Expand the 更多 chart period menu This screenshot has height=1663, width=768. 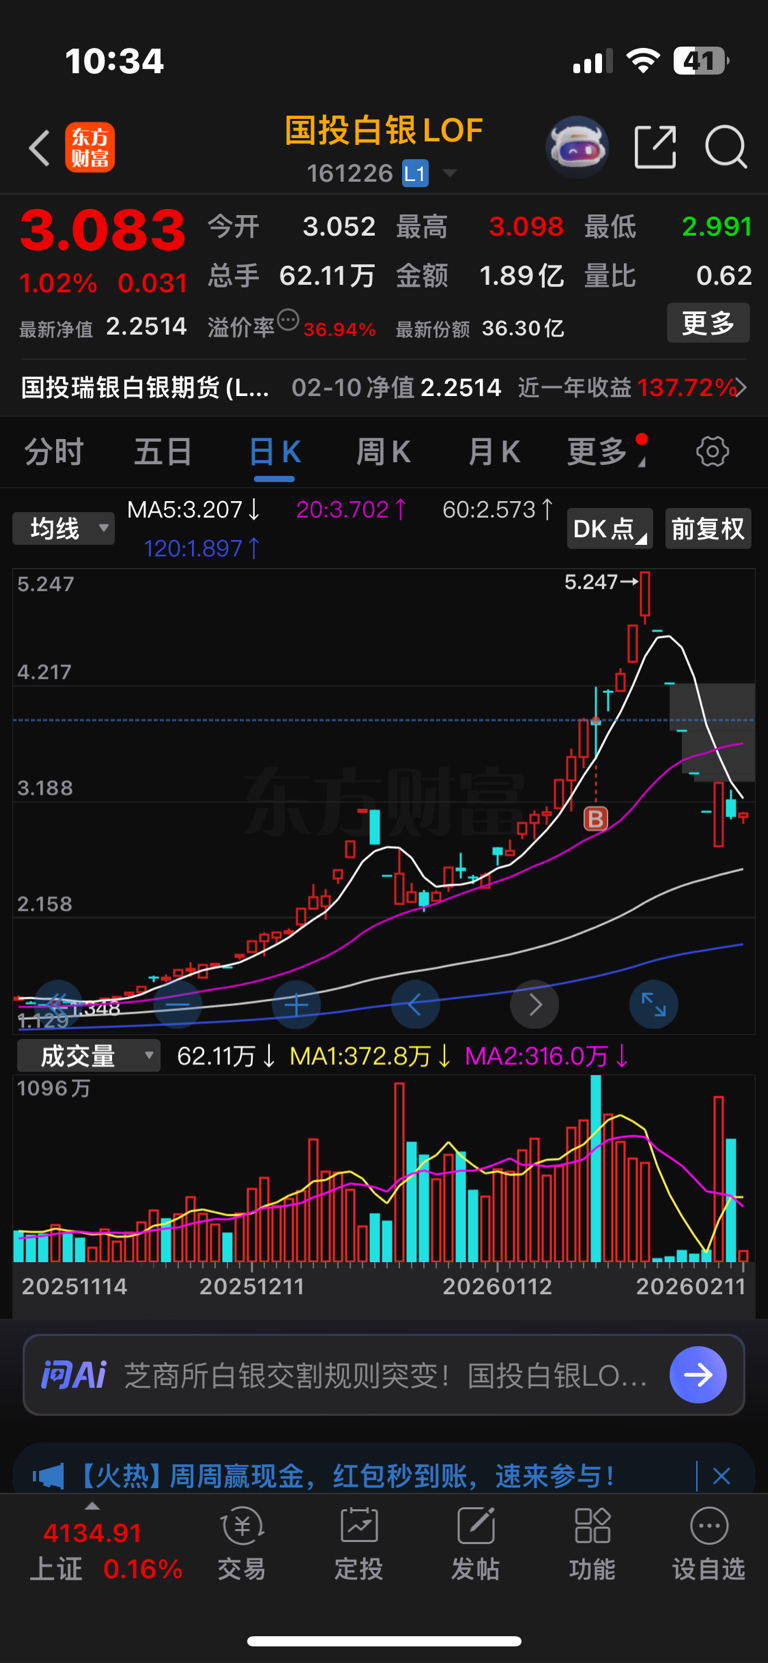607,452
